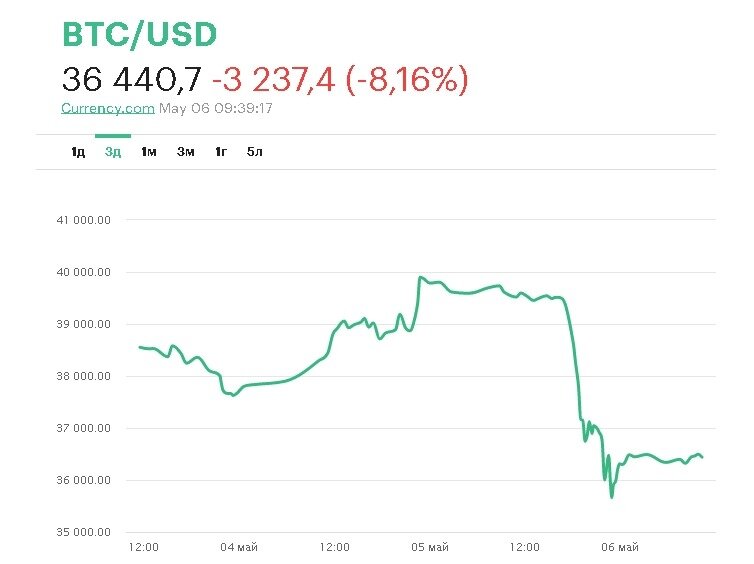Screen dimensions: 754x564
Task: Show the 1г yearly chart range
Action: [220, 152]
